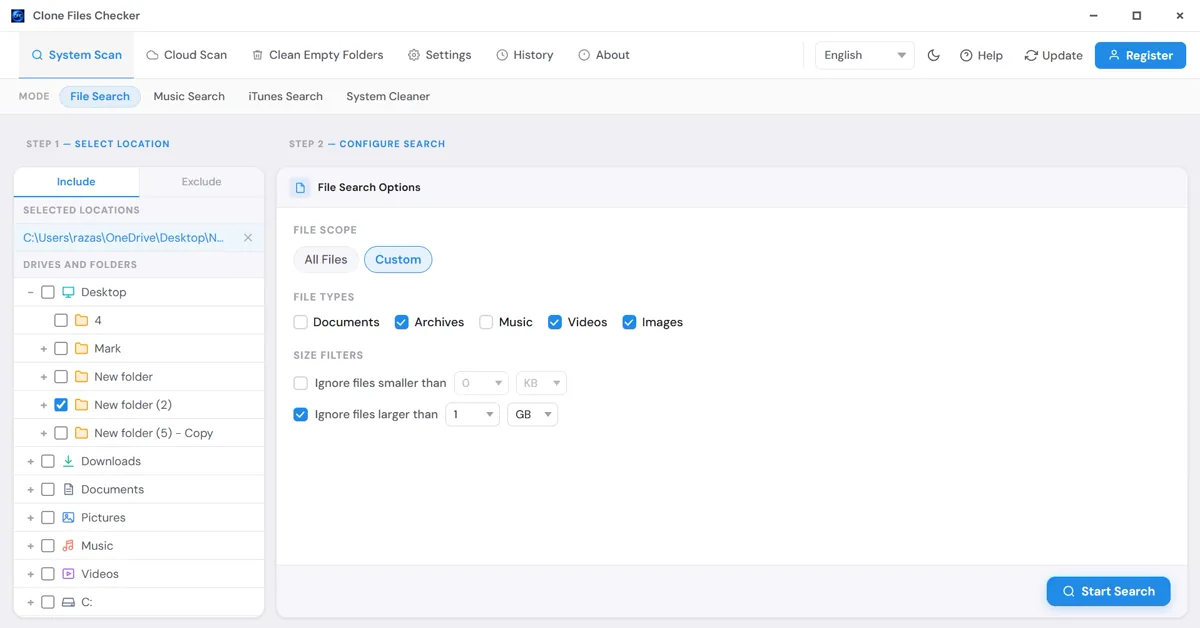Click the Desktop monitor icon in tree

tap(68, 292)
